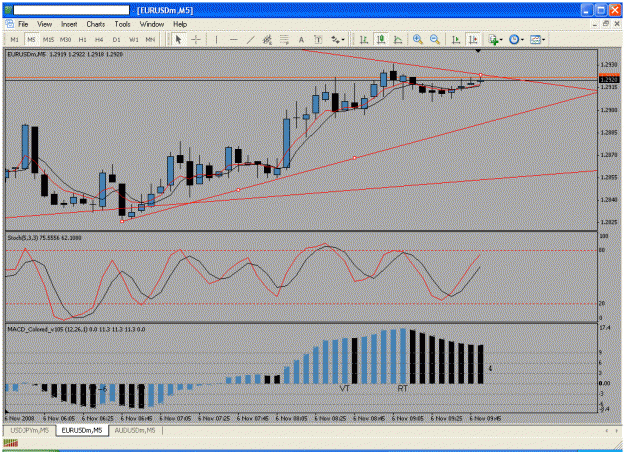Click the Stoch(5,3,3) indicator label
The height and width of the screenshot is (452, 625).
coord(45,238)
